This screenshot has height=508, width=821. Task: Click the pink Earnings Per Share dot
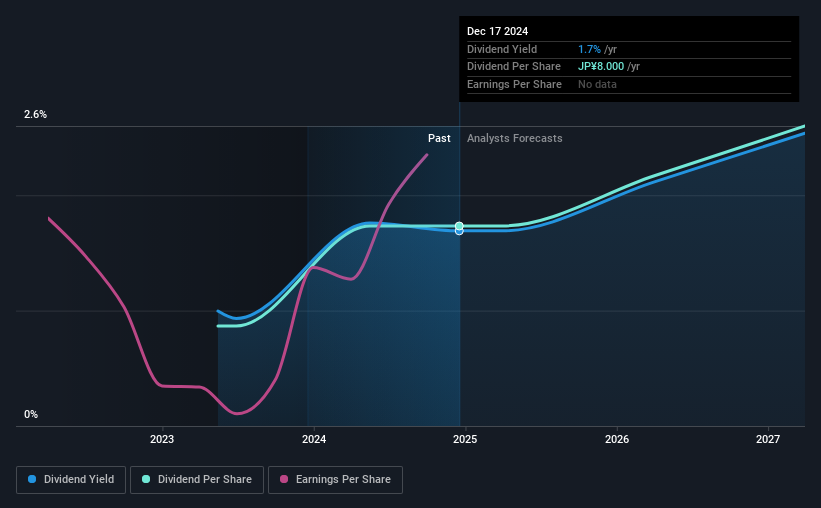click(x=284, y=479)
